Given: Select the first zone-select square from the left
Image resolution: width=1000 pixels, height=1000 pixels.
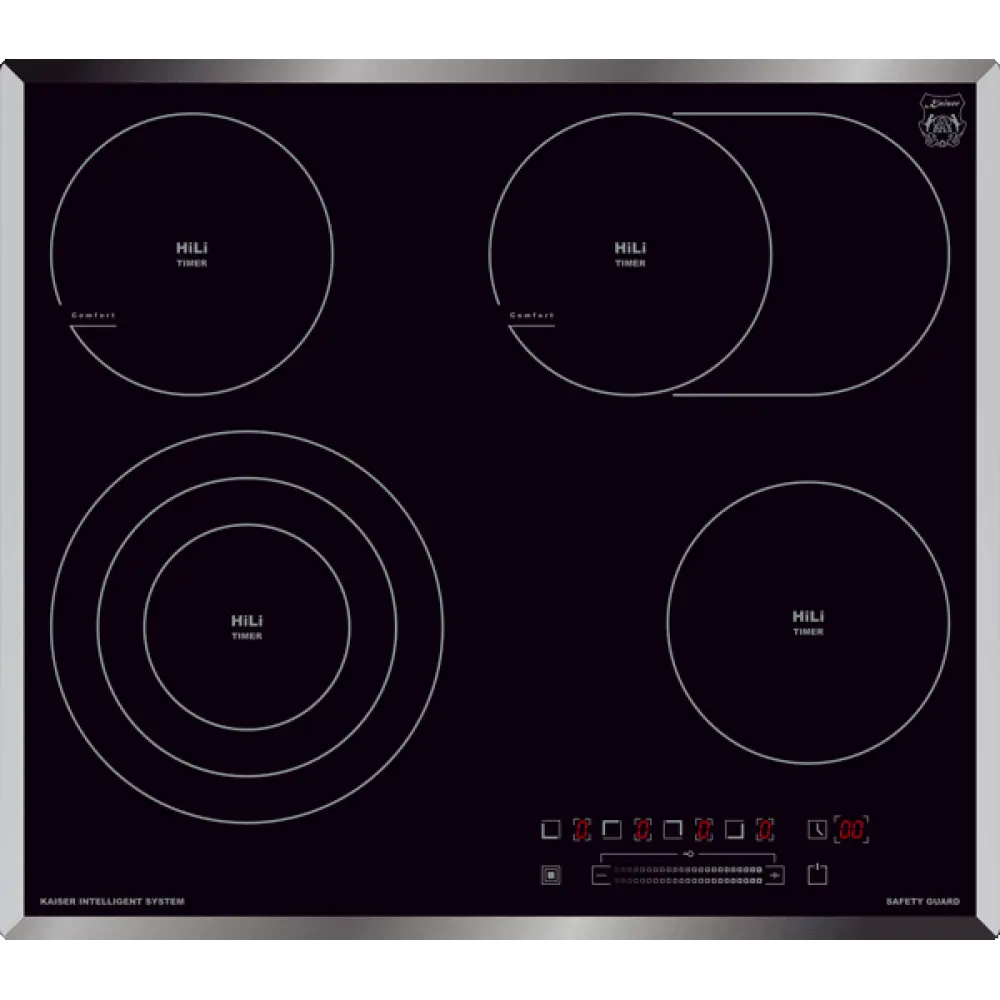Looking at the screenshot, I should click(550, 829).
